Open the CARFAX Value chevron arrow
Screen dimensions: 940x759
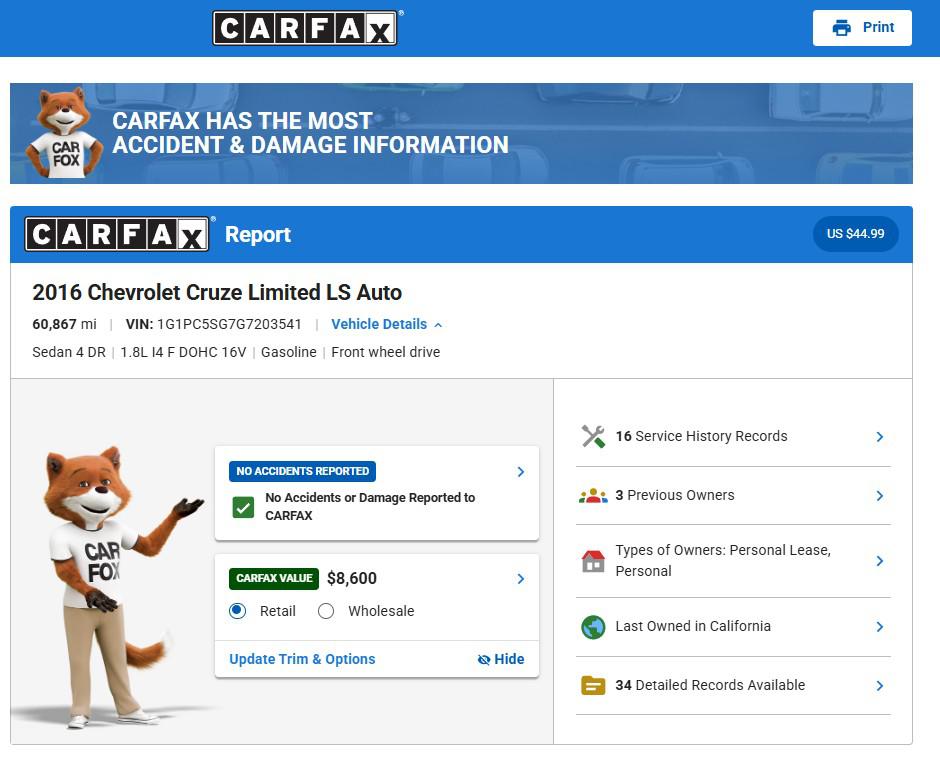click(520, 579)
